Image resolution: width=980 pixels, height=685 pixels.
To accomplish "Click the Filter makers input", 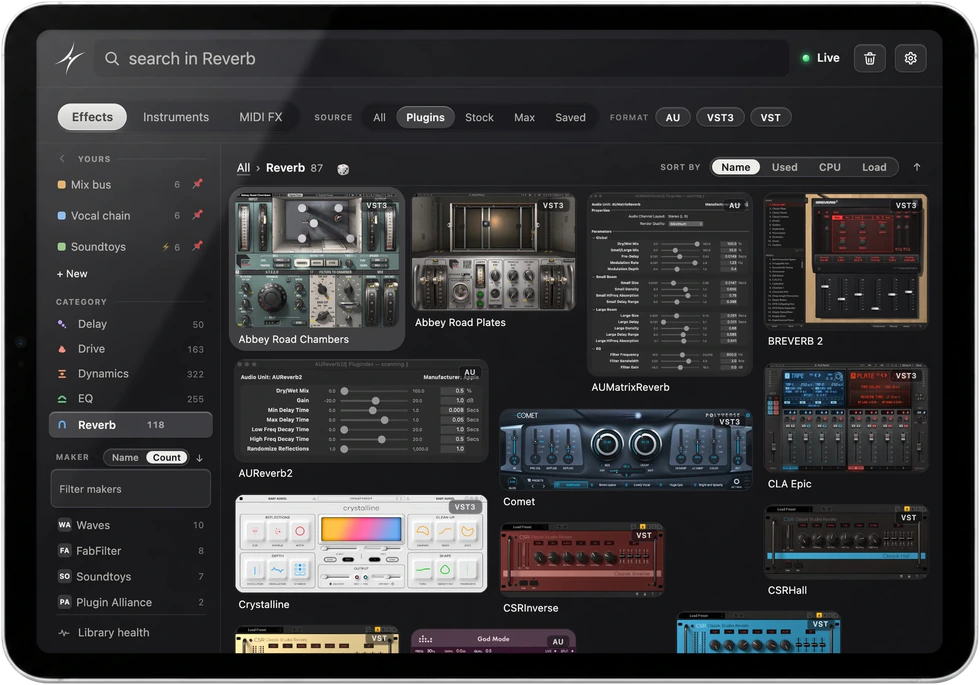I will point(131,489).
